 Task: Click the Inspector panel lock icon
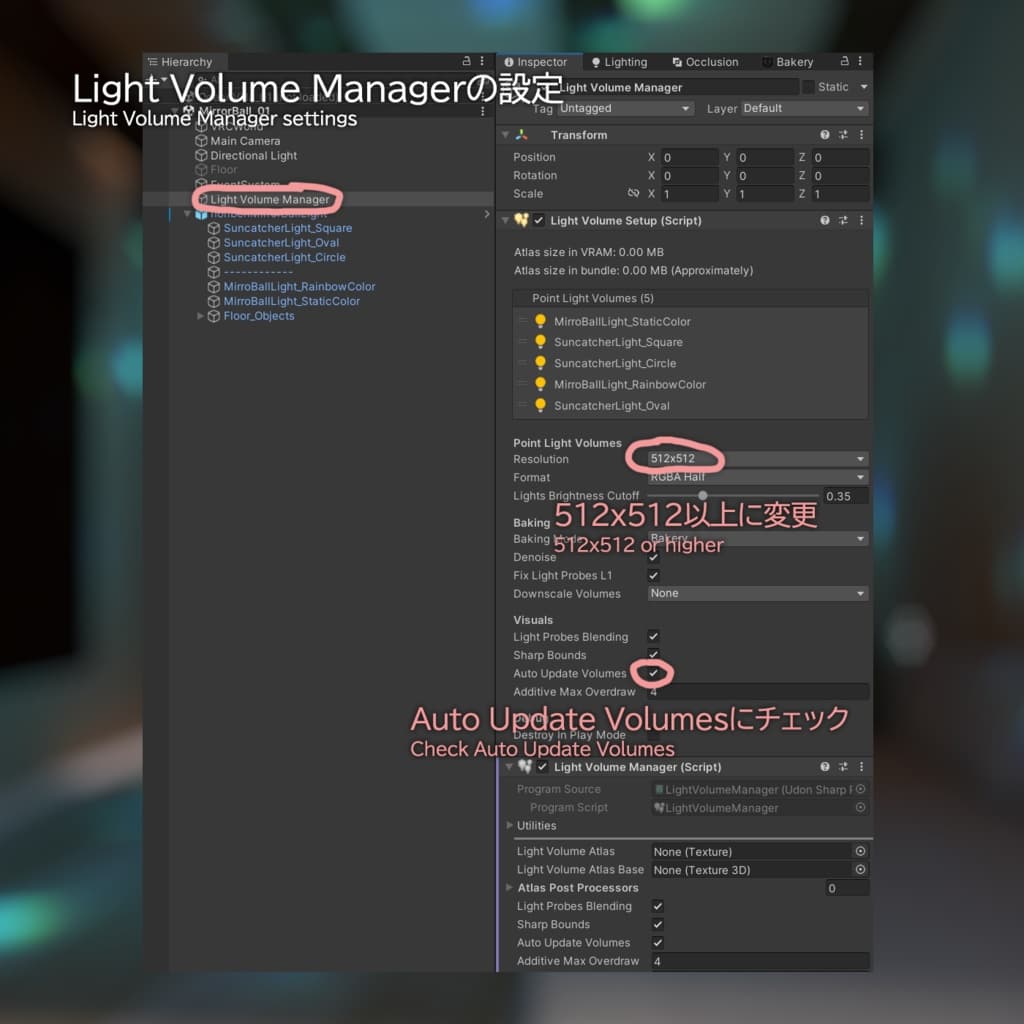[x=844, y=61]
